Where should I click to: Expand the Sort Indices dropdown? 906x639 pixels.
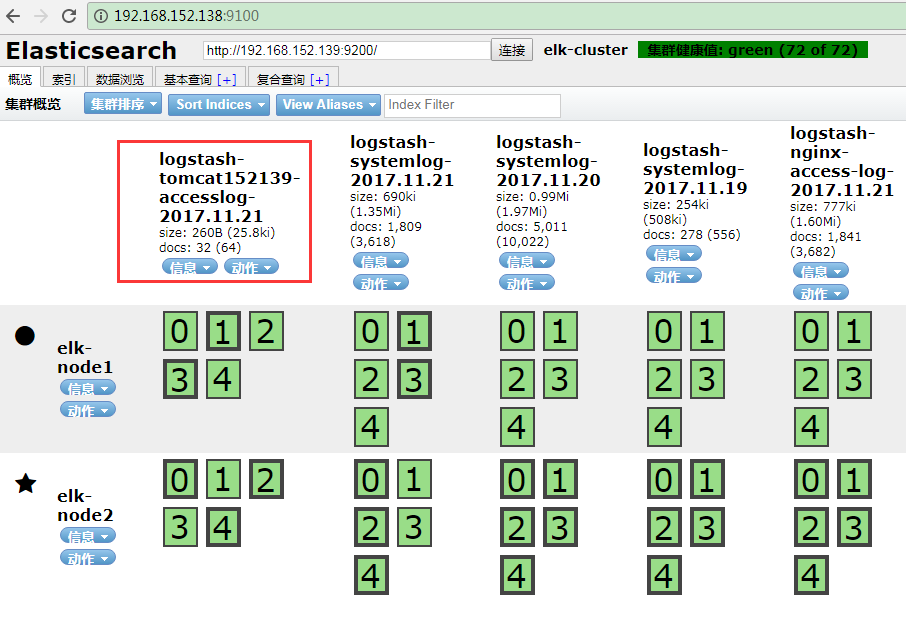[218, 105]
